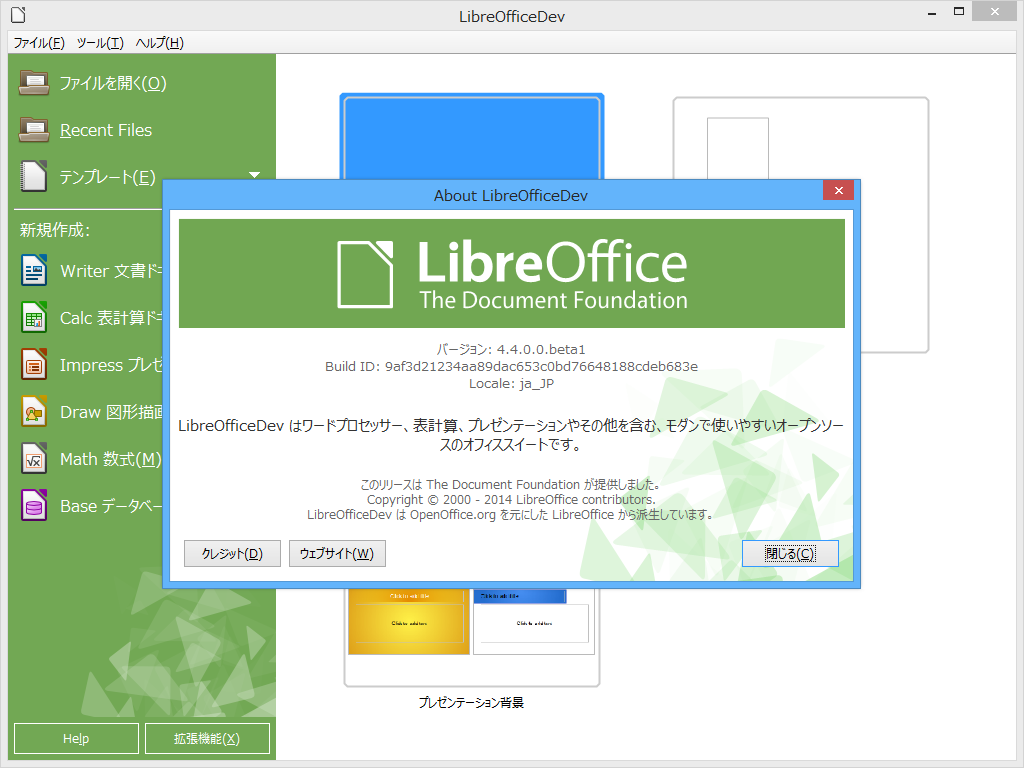
Task: Select the yellow presentation background thumbnail
Action: pos(409,622)
